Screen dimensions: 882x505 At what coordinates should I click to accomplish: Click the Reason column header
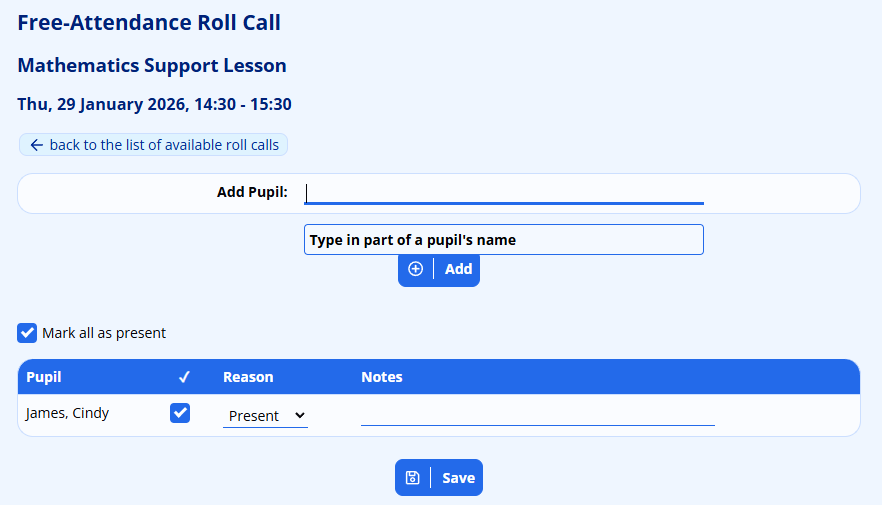click(248, 377)
